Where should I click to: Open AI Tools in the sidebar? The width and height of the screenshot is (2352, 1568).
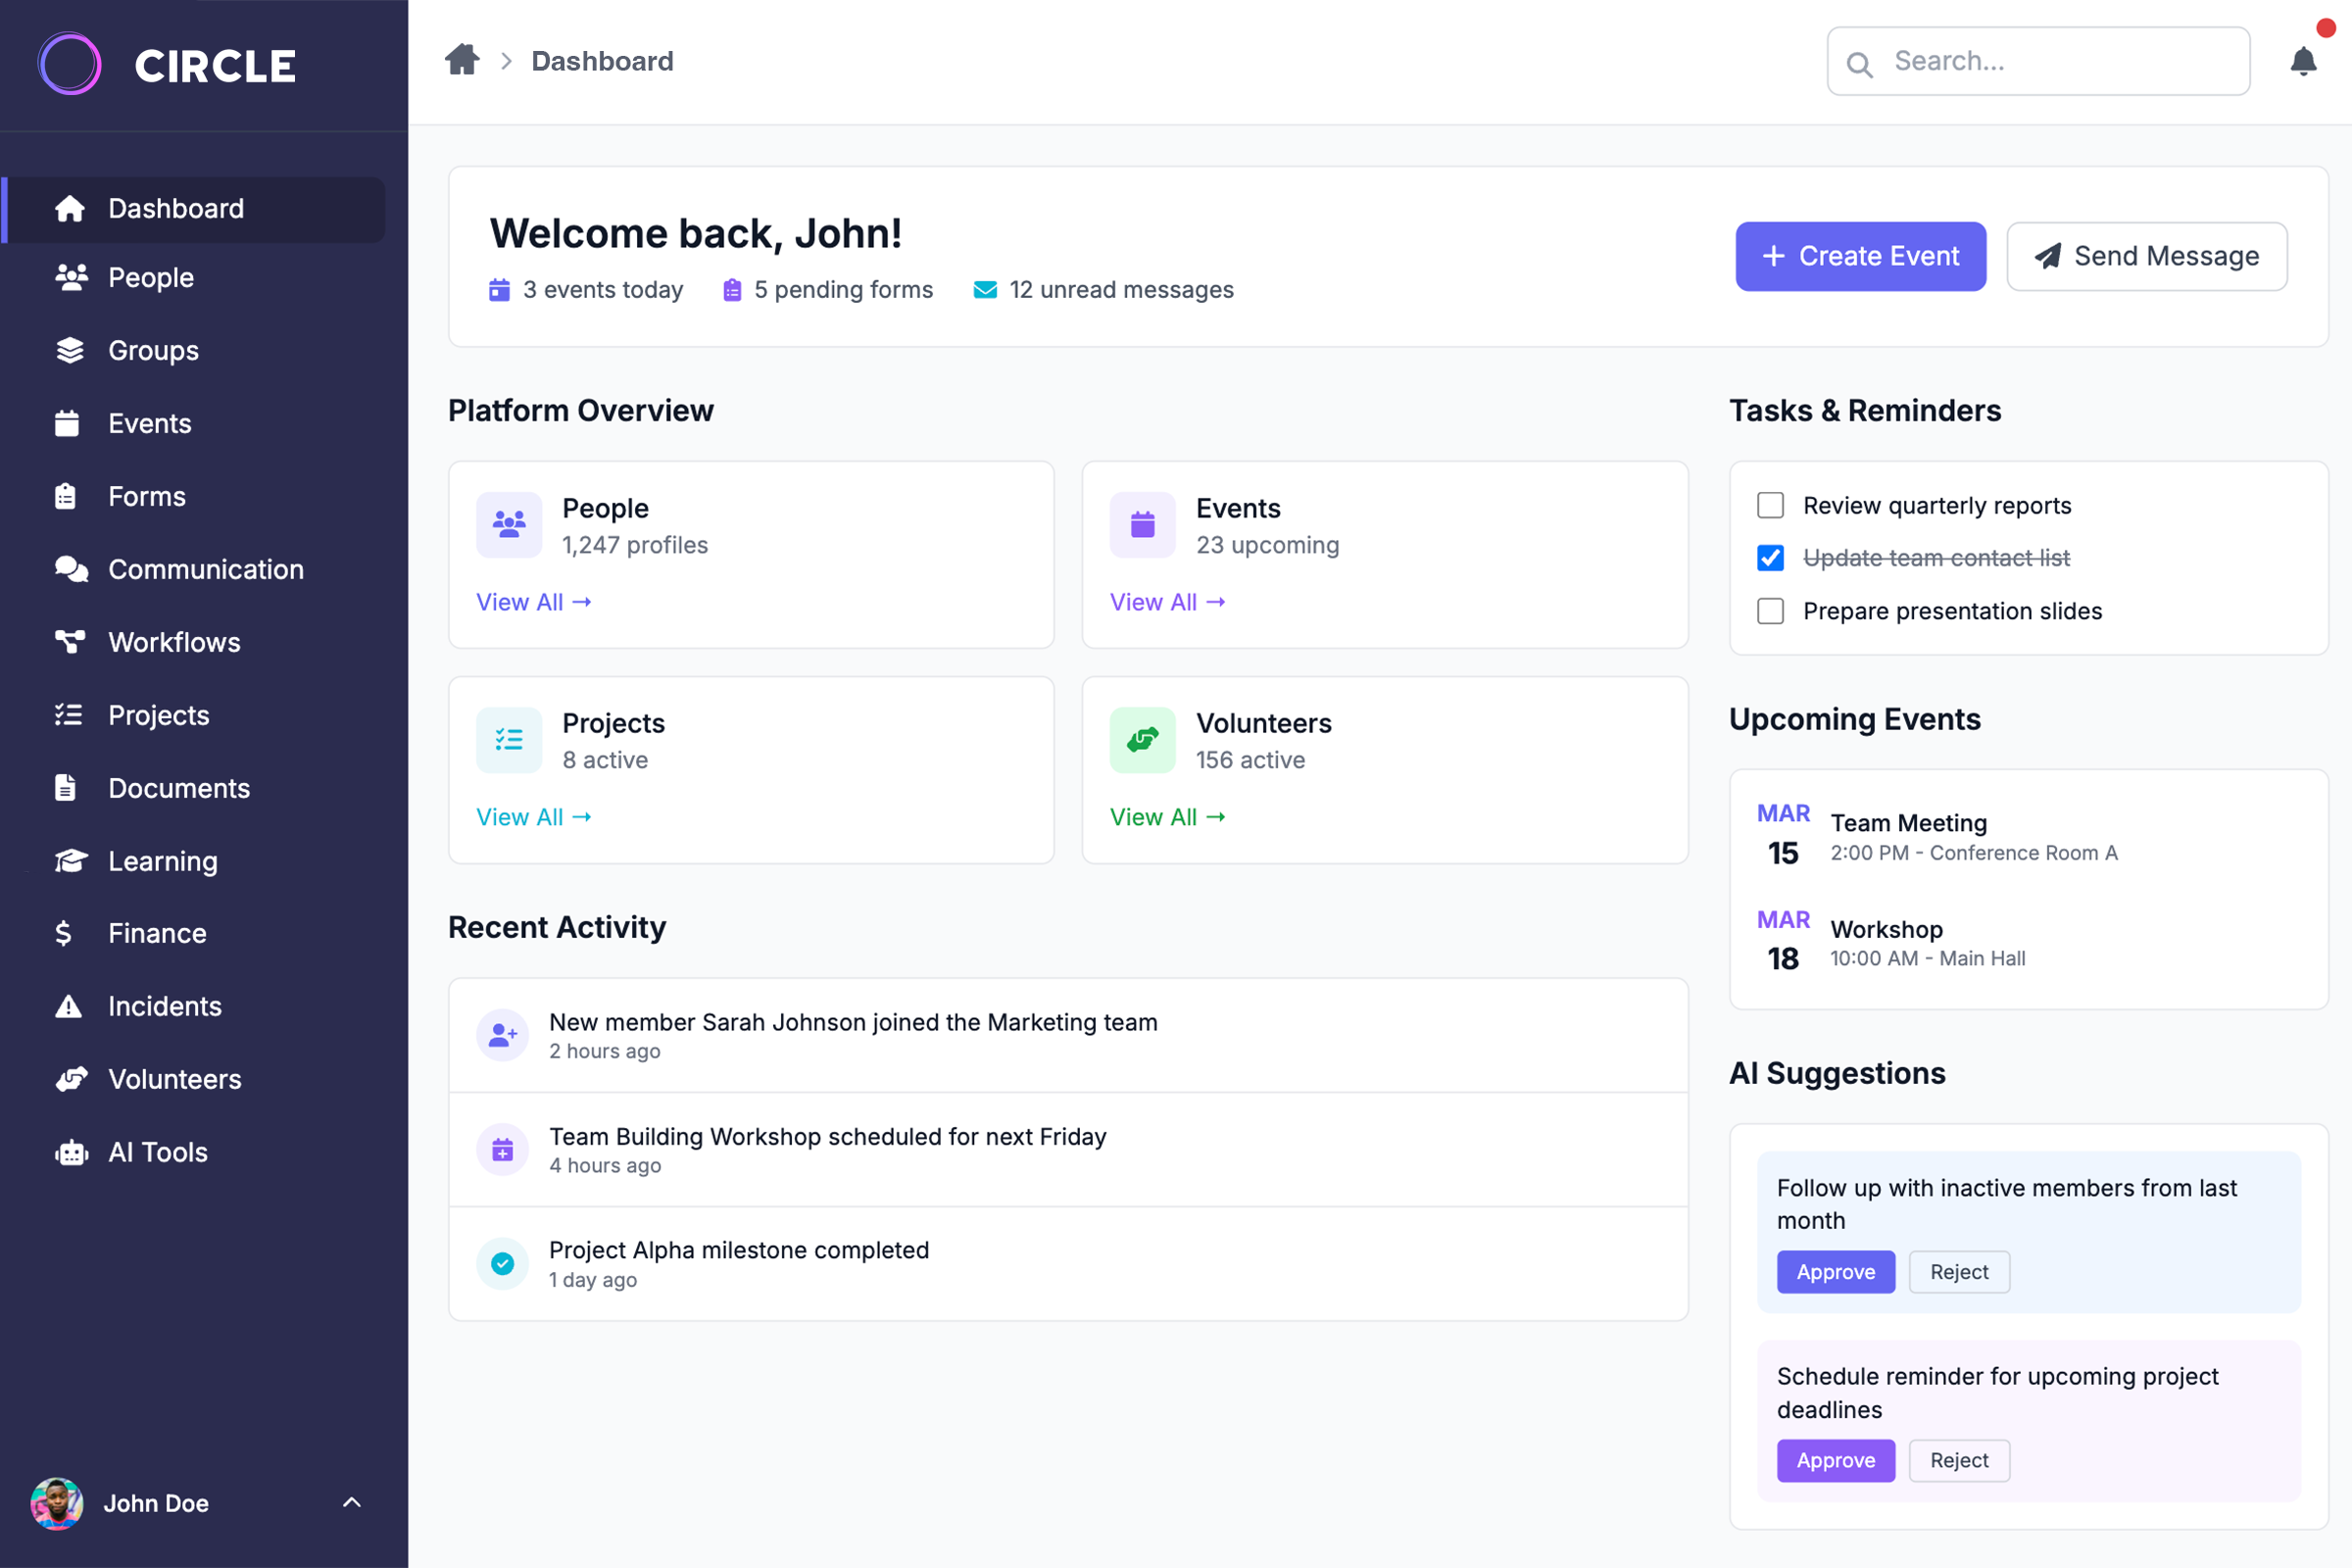tap(157, 1152)
